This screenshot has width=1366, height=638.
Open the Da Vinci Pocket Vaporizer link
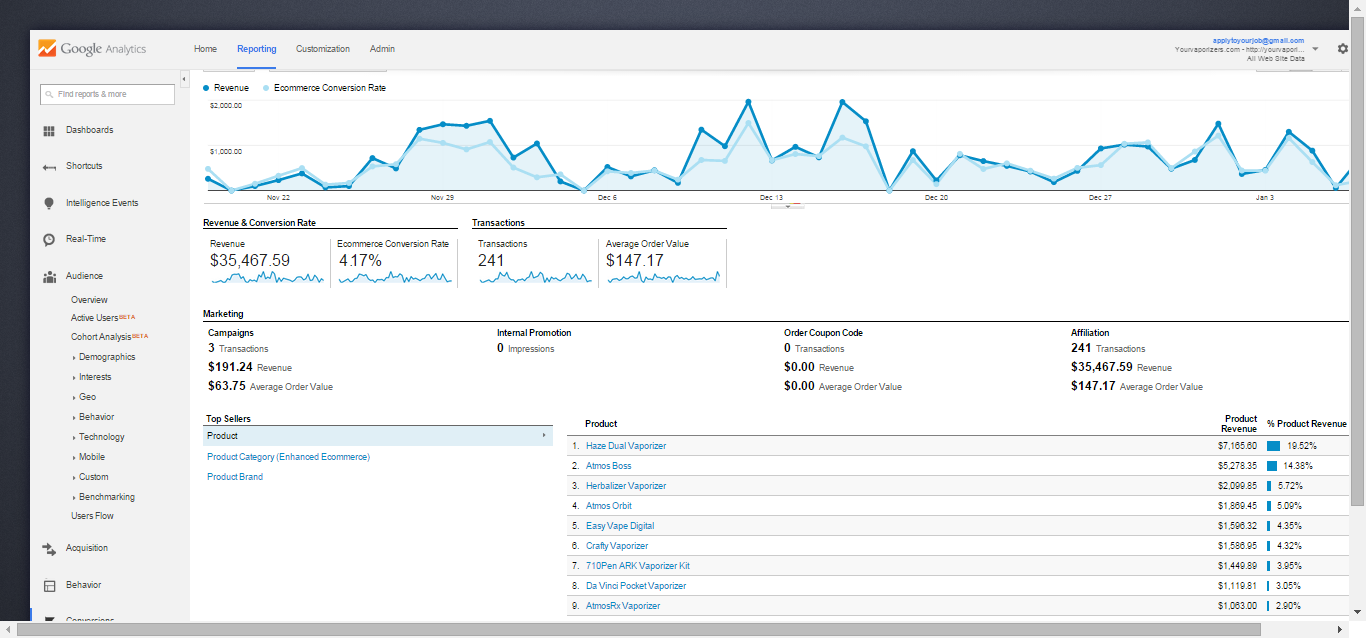[x=636, y=586]
